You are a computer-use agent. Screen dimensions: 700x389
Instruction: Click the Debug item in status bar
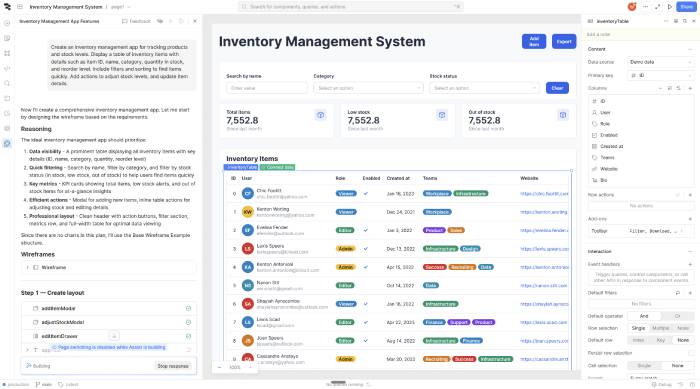click(x=661, y=384)
